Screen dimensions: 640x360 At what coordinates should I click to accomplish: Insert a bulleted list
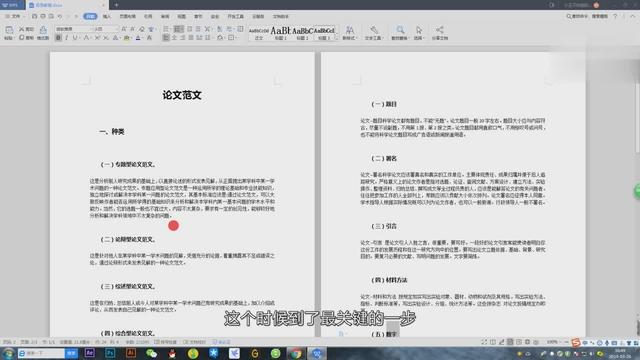point(167,29)
